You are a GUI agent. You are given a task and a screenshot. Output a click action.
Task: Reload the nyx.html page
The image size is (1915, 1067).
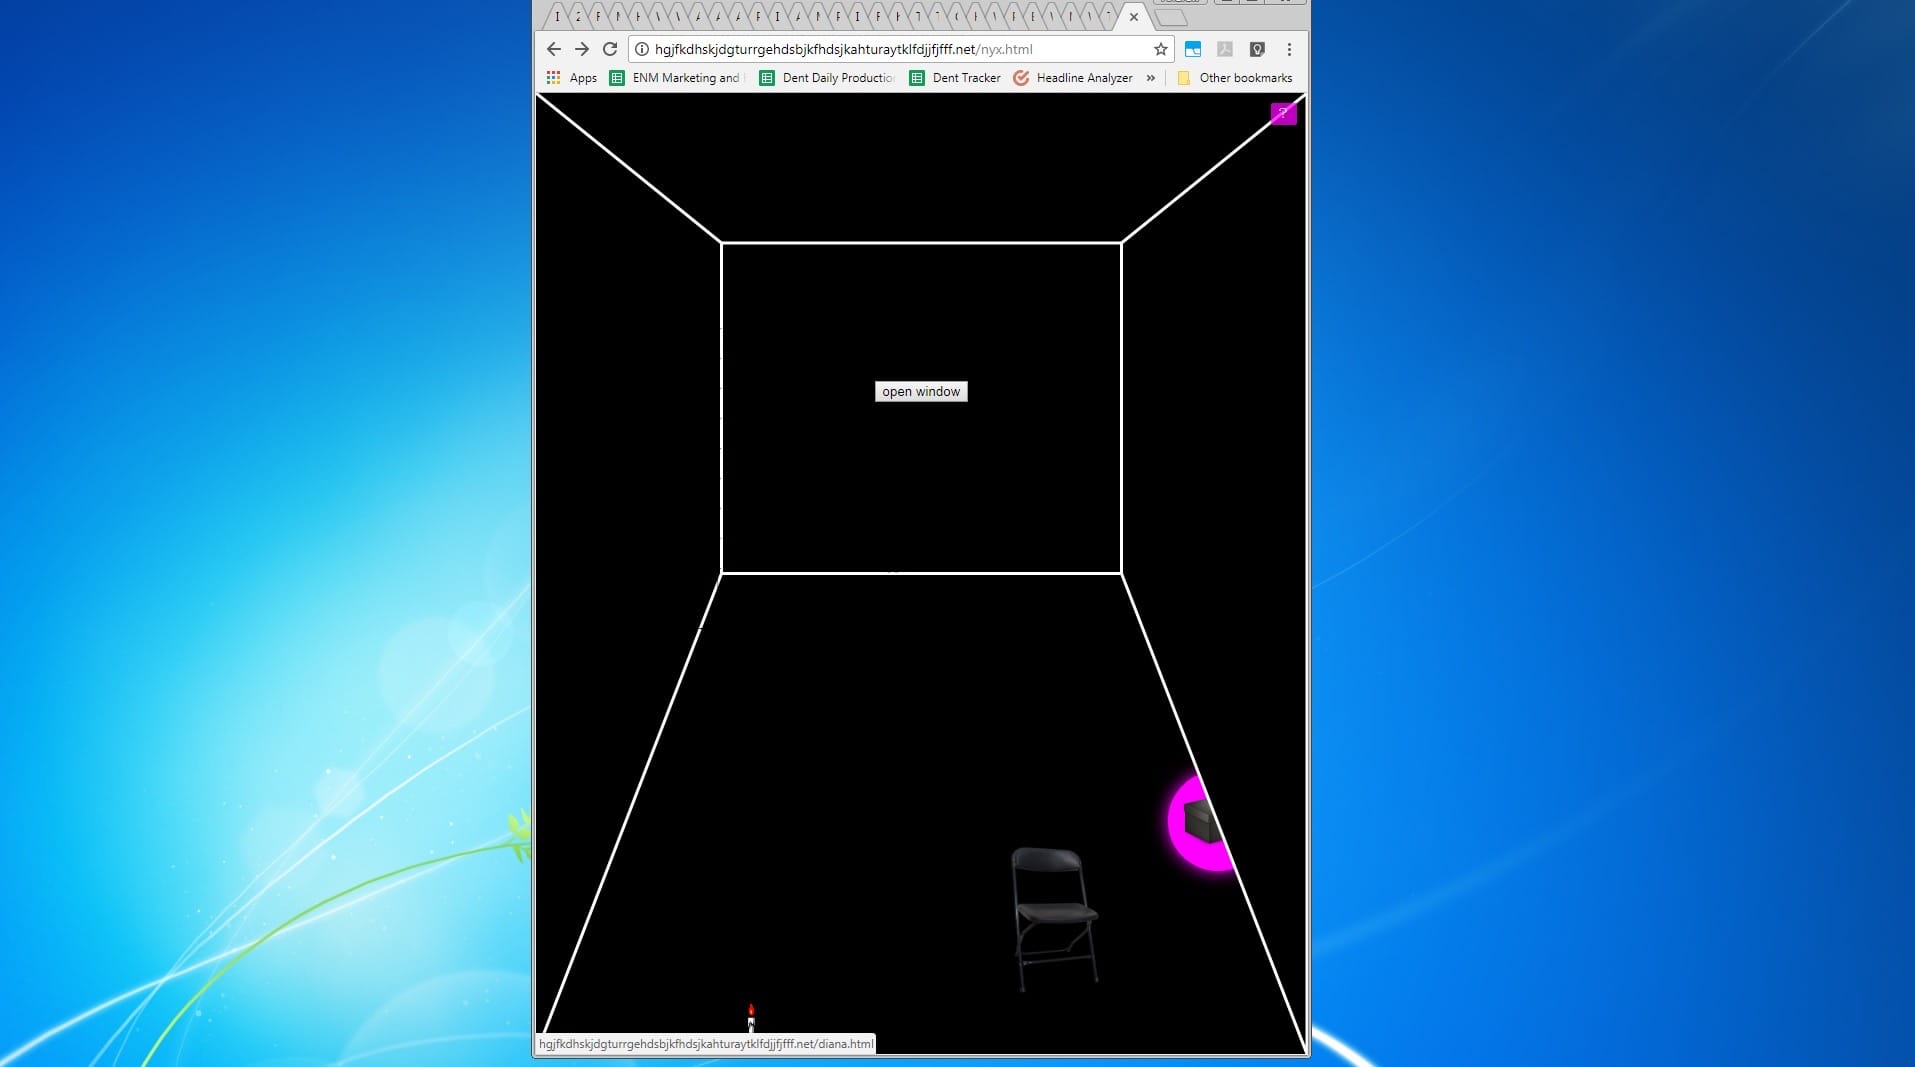point(610,49)
